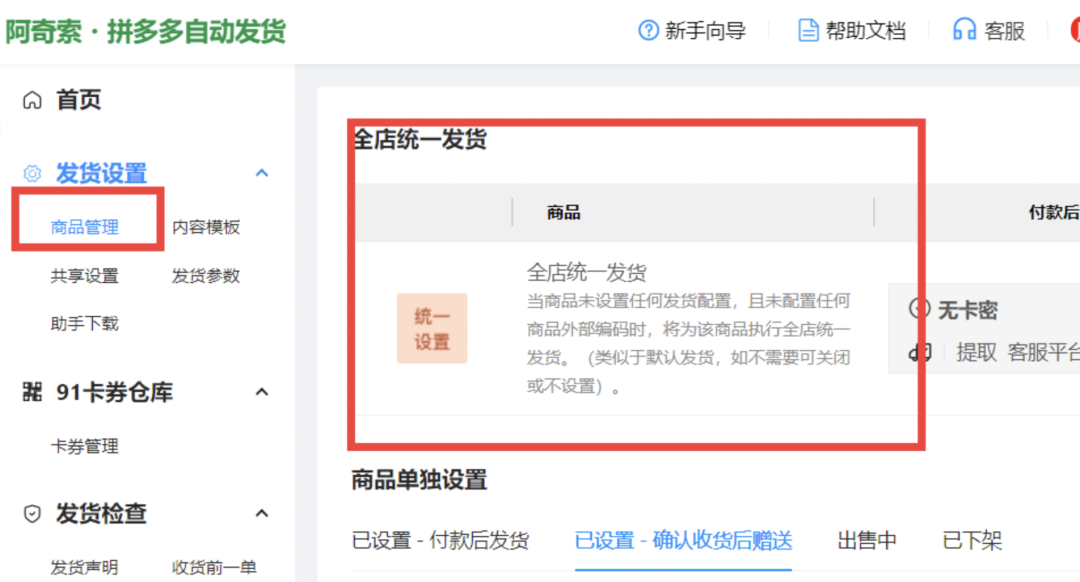Click the 发货设置 gear icon
The height and width of the screenshot is (582, 1080).
(32, 173)
